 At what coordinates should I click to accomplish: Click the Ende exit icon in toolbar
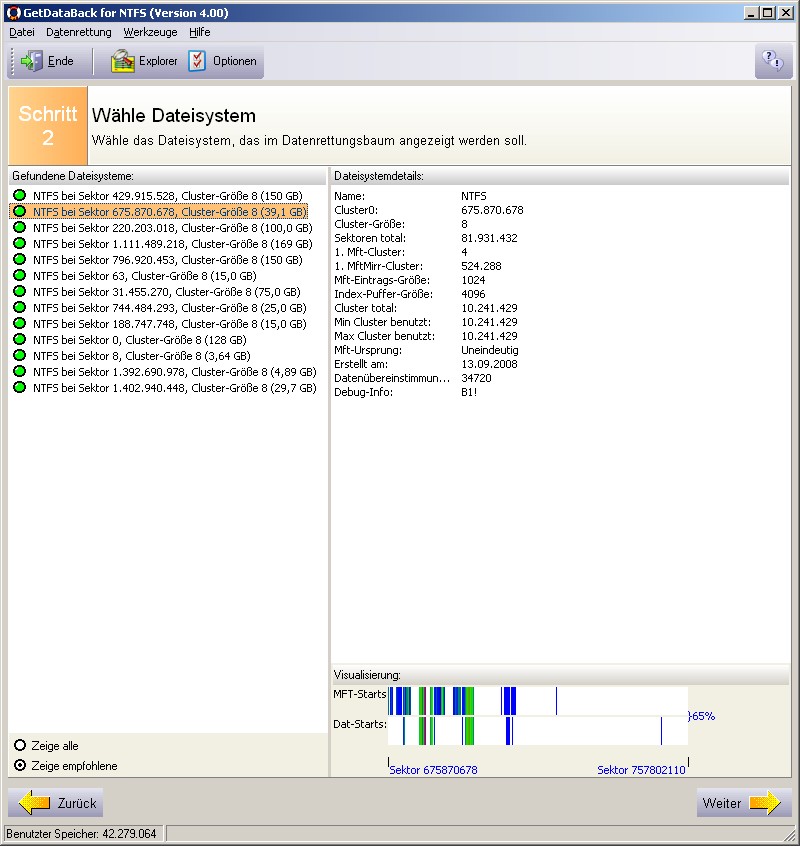coord(31,61)
